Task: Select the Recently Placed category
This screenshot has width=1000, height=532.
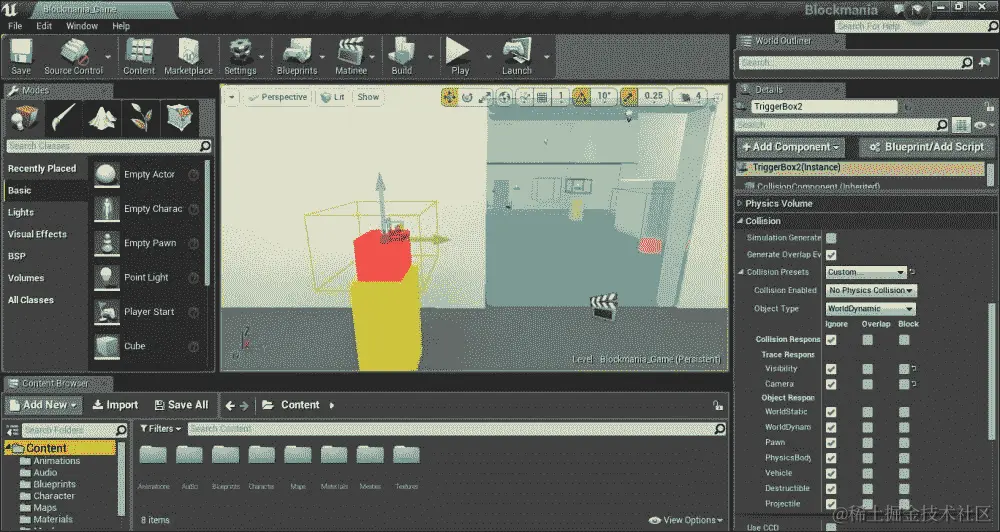Action: (x=42, y=168)
